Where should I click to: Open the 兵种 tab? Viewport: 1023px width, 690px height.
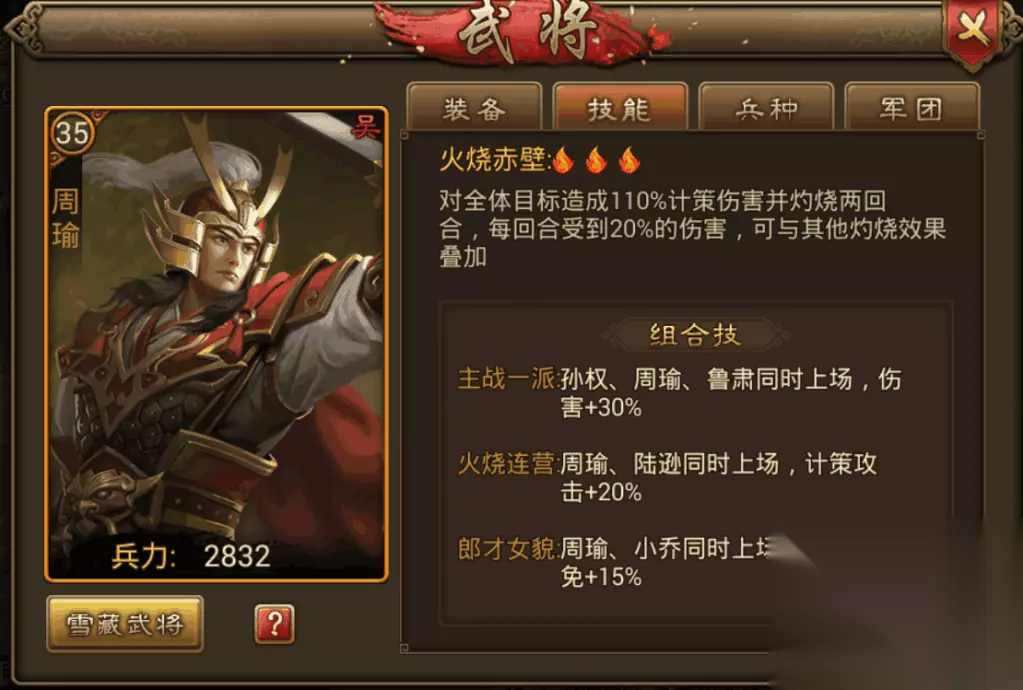(766, 108)
